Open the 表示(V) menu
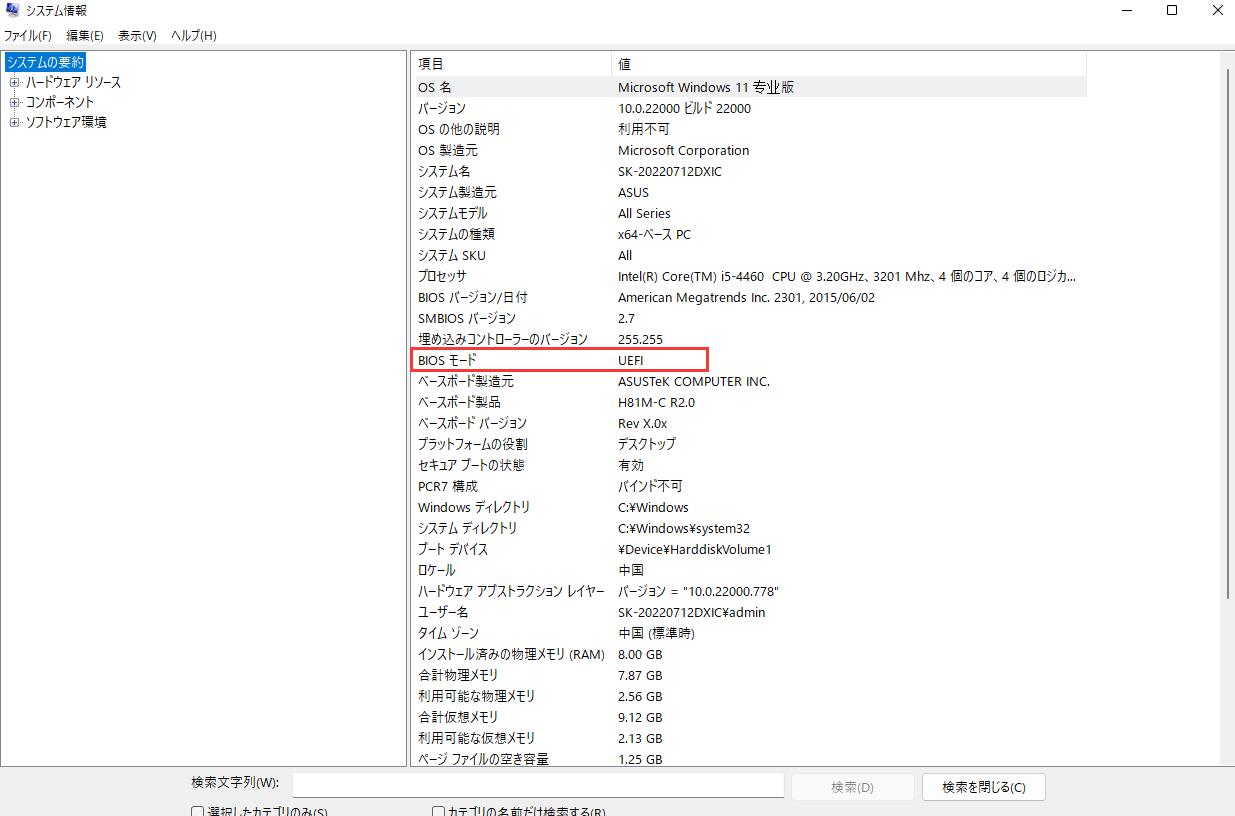This screenshot has width=1235, height=816. pos(135,35)
